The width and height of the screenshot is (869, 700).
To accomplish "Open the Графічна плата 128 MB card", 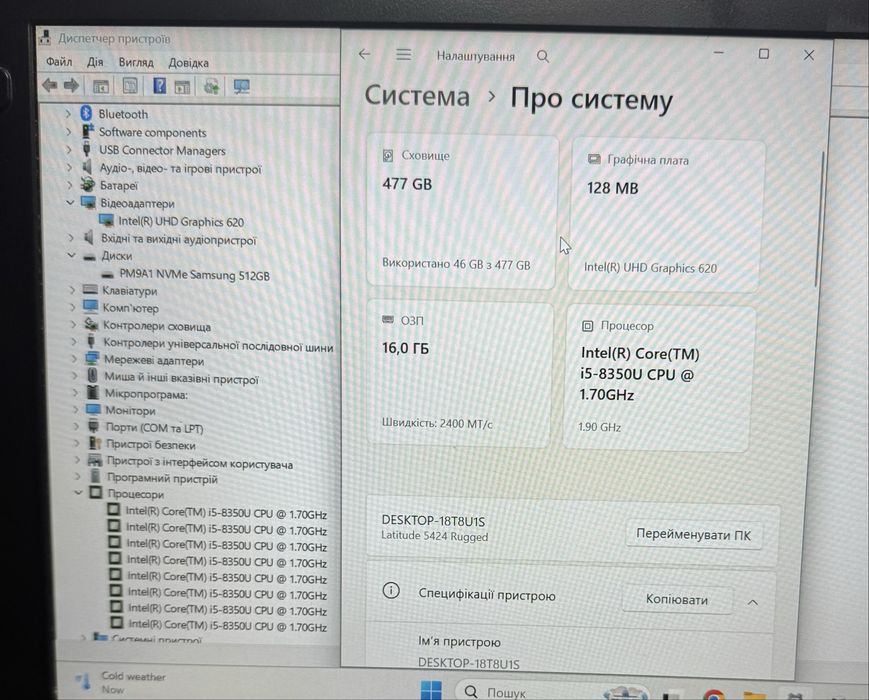I will point(667,216).
